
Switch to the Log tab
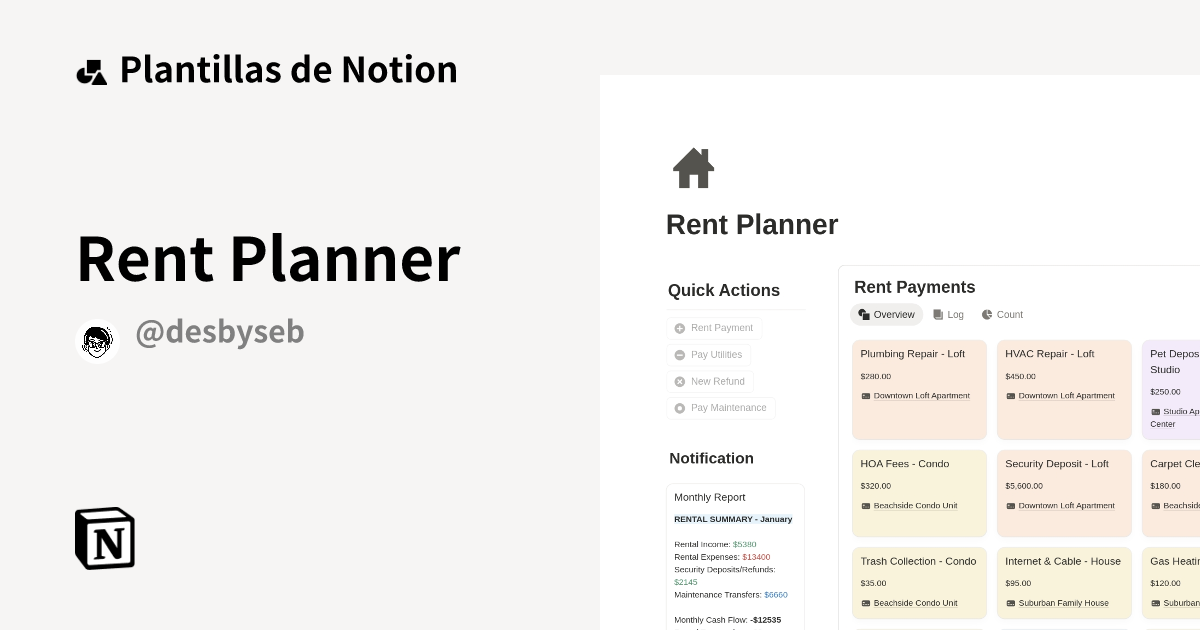pos(948,314)
